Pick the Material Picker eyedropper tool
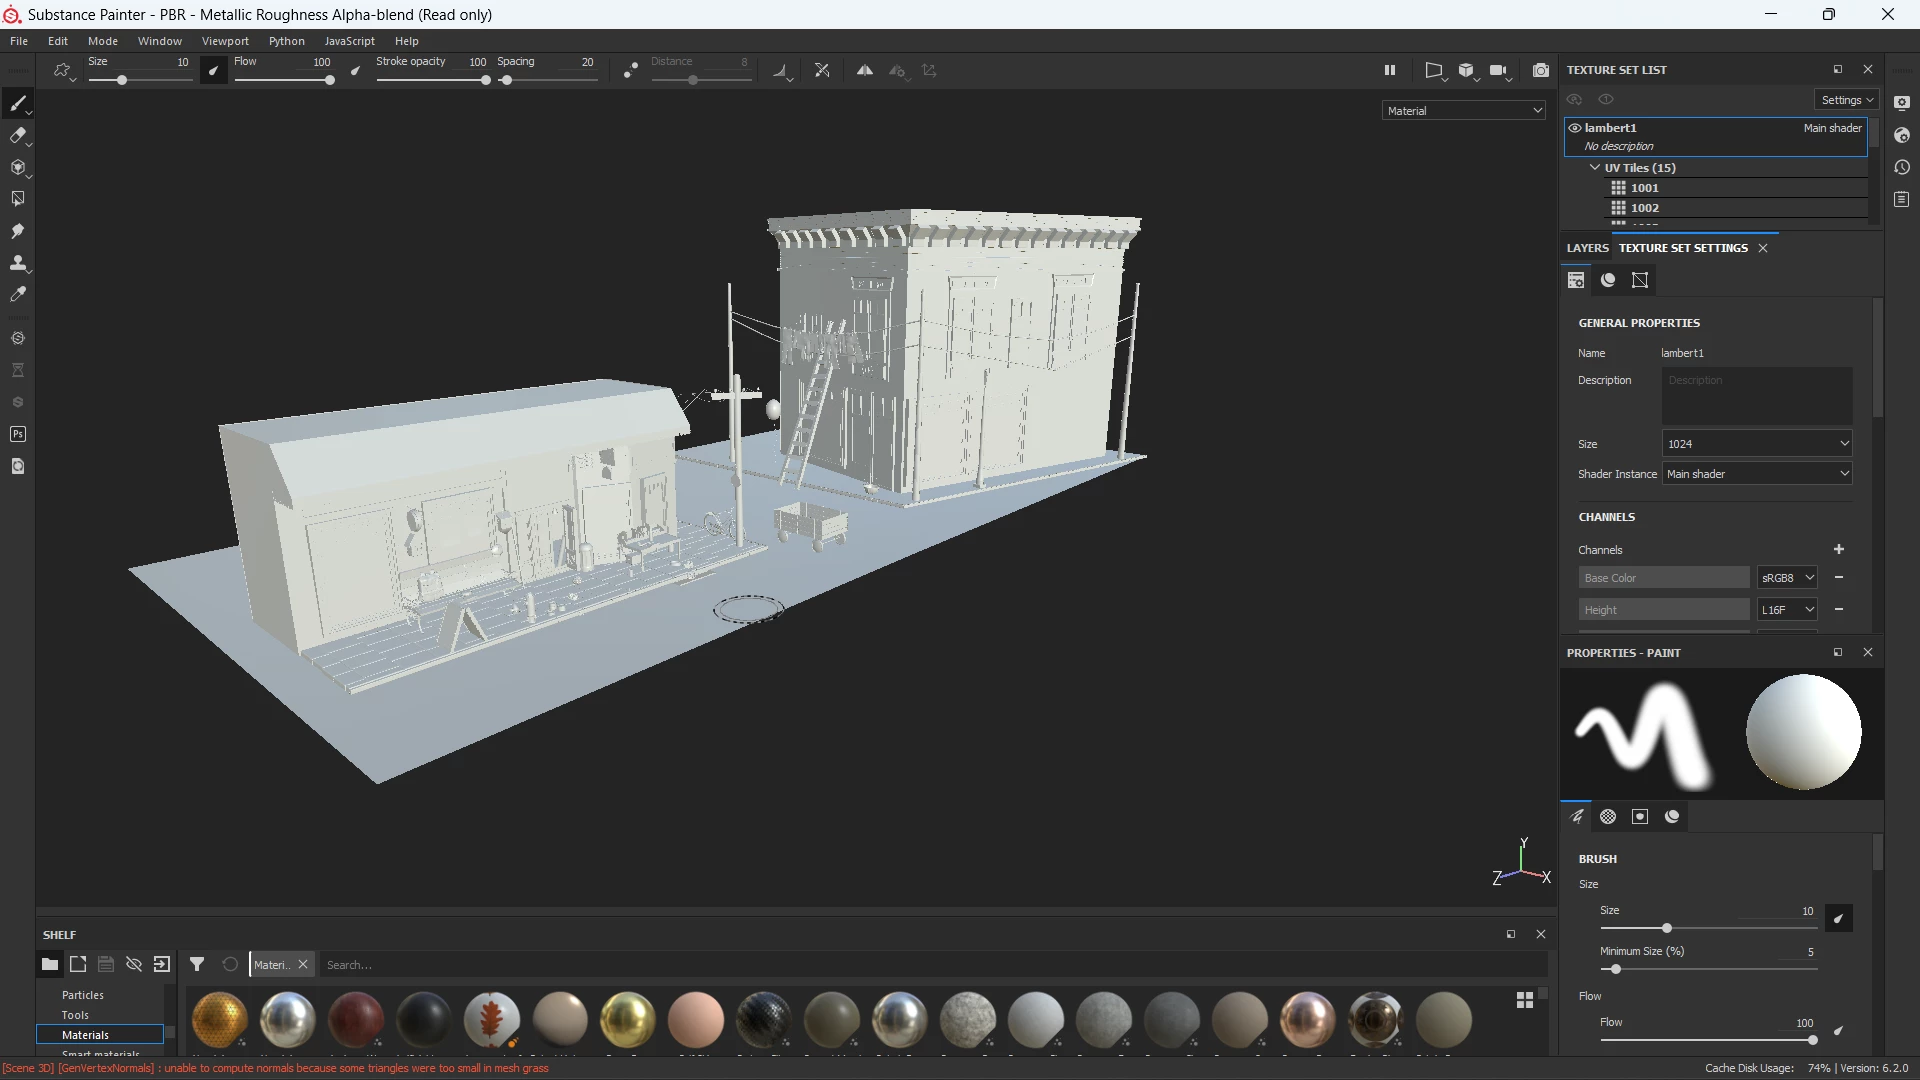Image resolution: width=1920 pixels, height=1080 pixels. point(17,295)
